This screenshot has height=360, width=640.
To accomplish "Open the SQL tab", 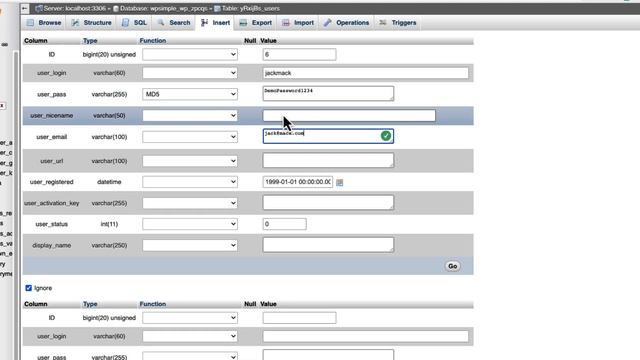I will coord(134,23).
